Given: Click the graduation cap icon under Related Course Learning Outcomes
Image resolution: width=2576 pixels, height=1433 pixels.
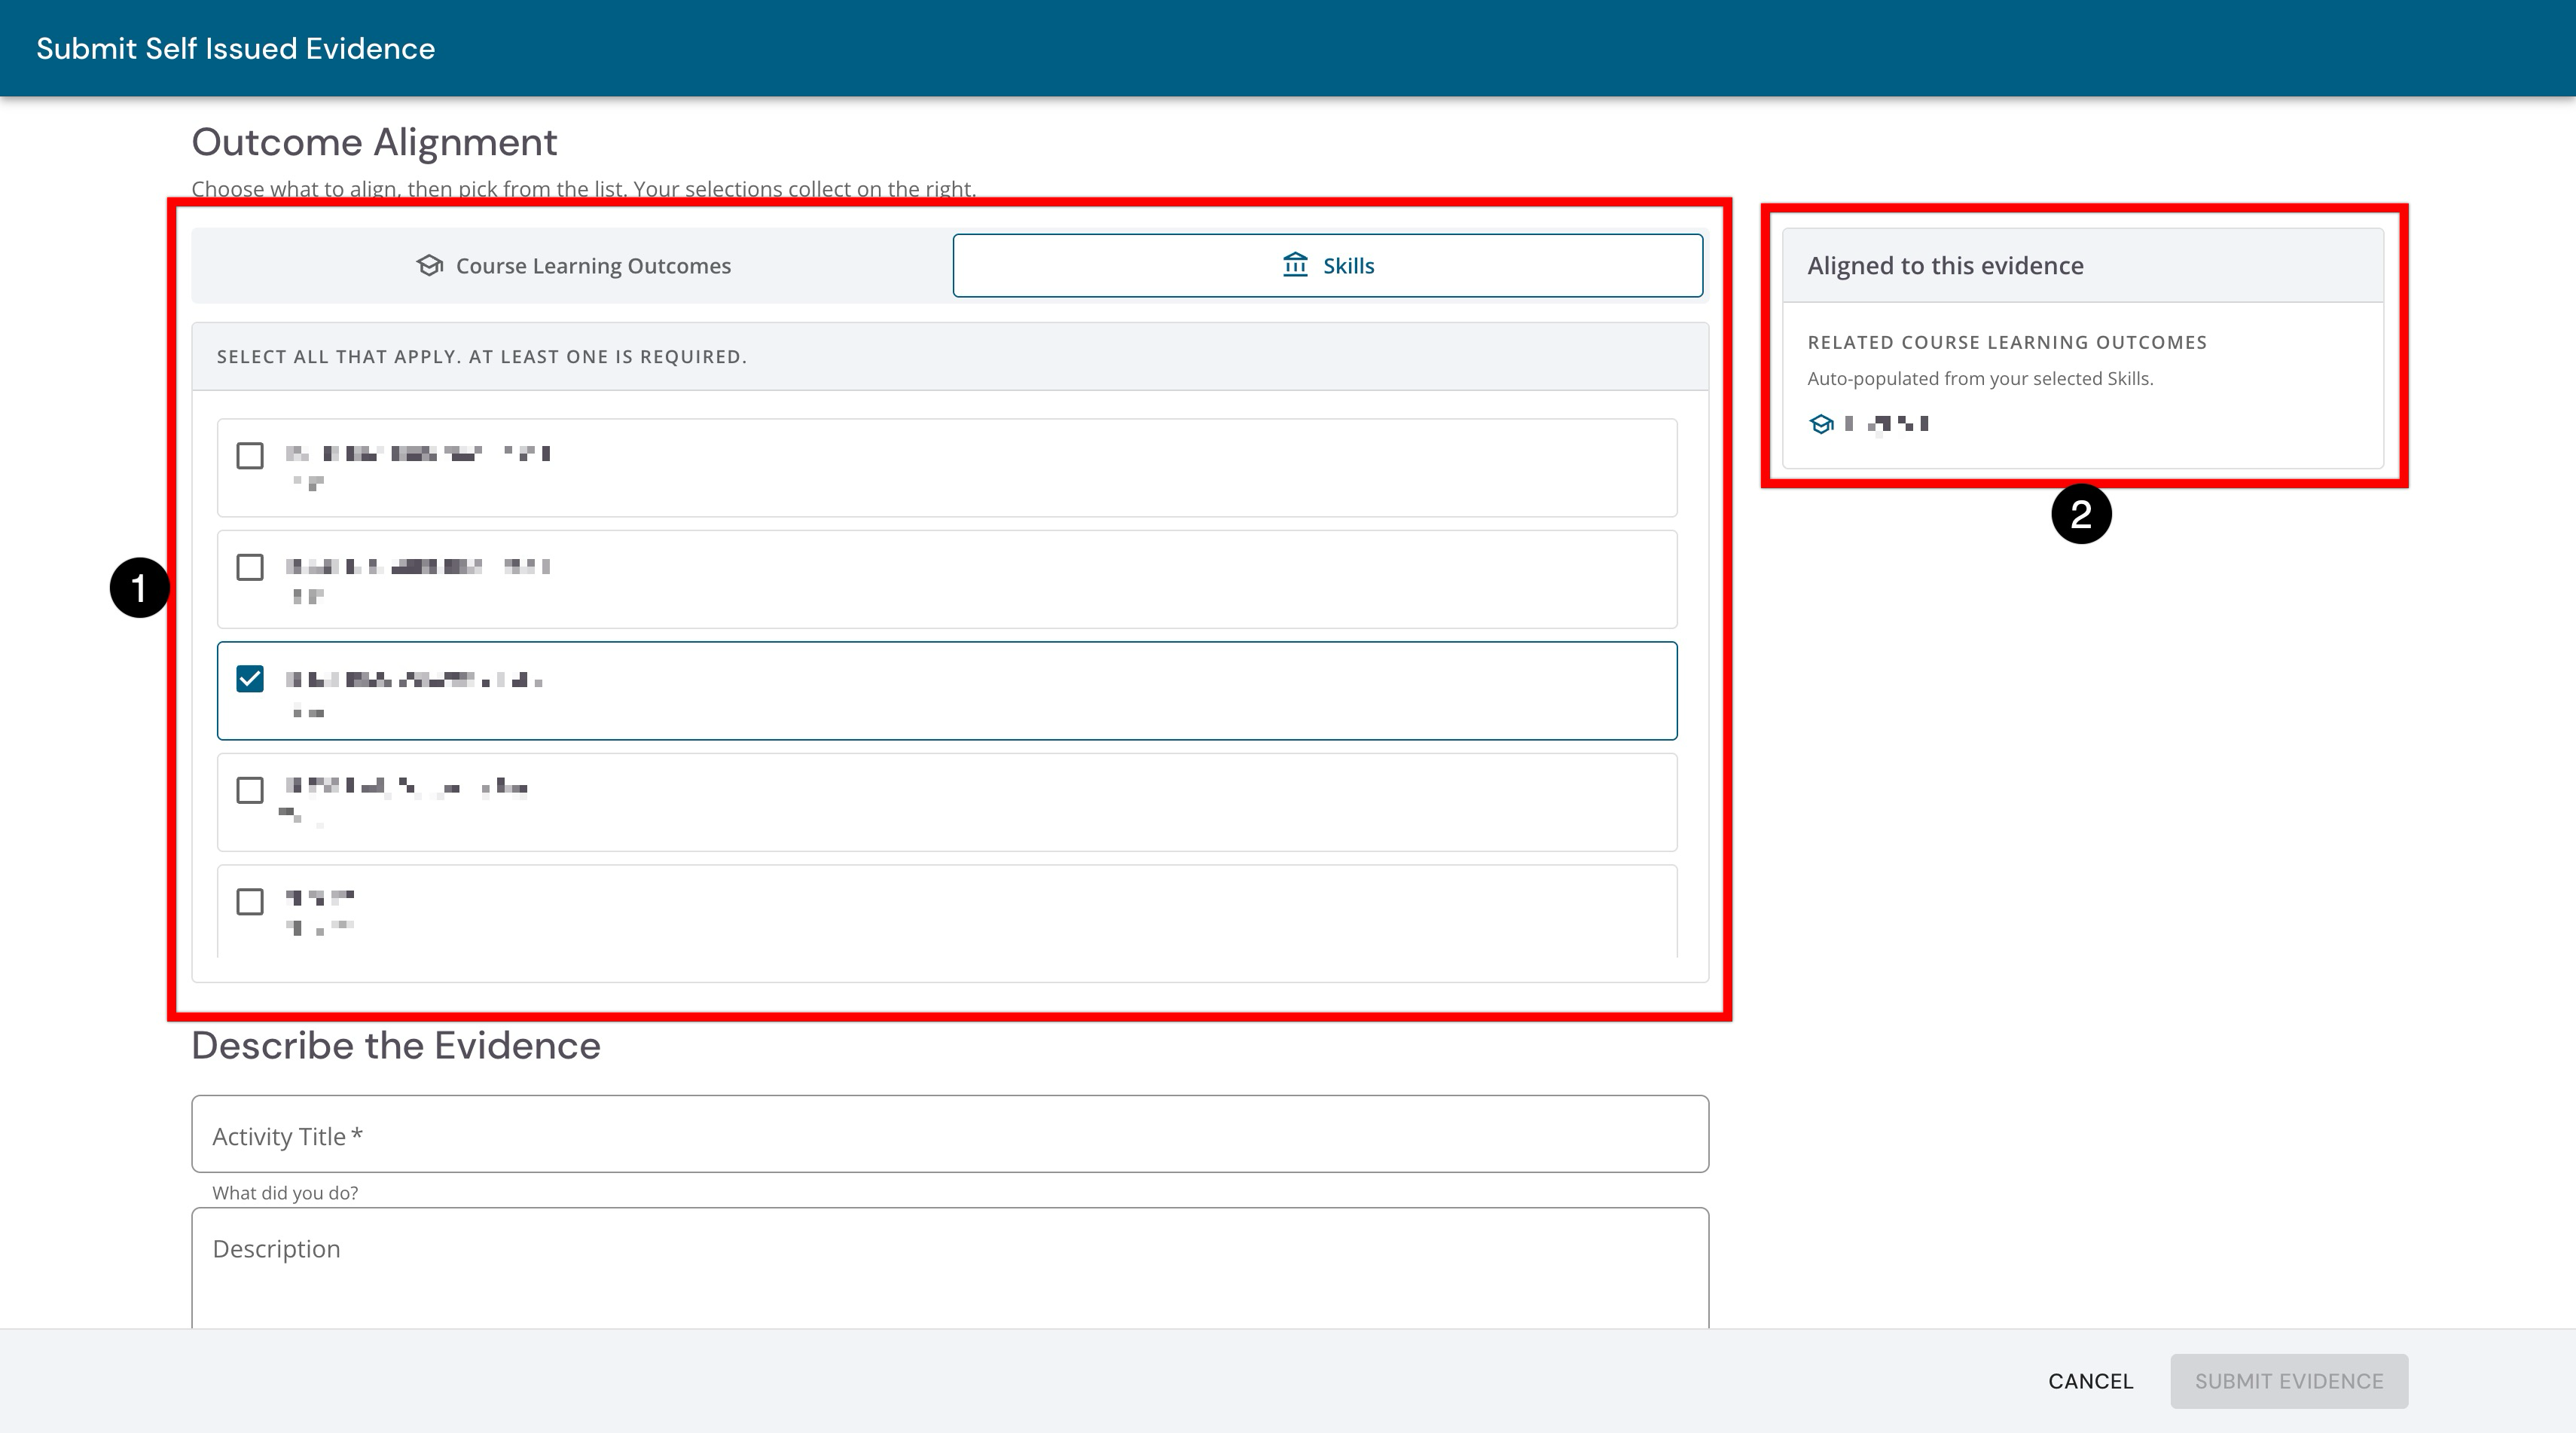Looking at the screenshot, I should tap(1821, 424).
